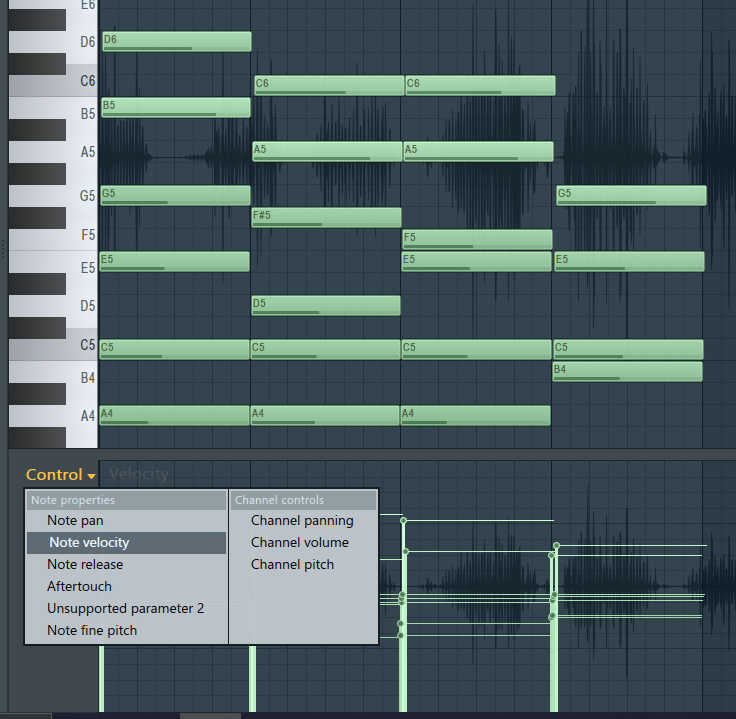The width and height of the screenshot is (736, 719).
Task: Click the black key between B5 and A5
Action: pyautogui.click(x=37, y=130)
